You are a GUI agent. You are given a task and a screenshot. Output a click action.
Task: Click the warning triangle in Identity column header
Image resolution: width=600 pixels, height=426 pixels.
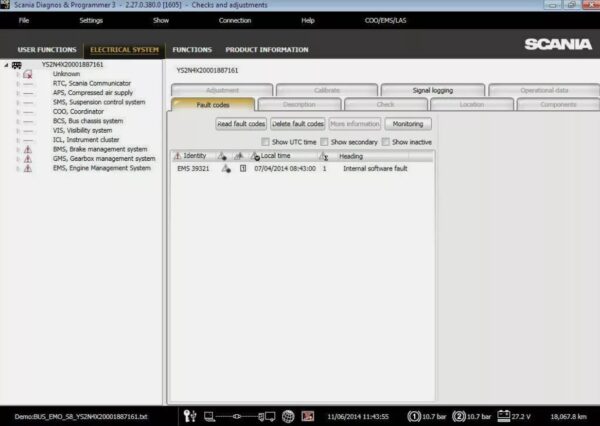pos(178,156)
